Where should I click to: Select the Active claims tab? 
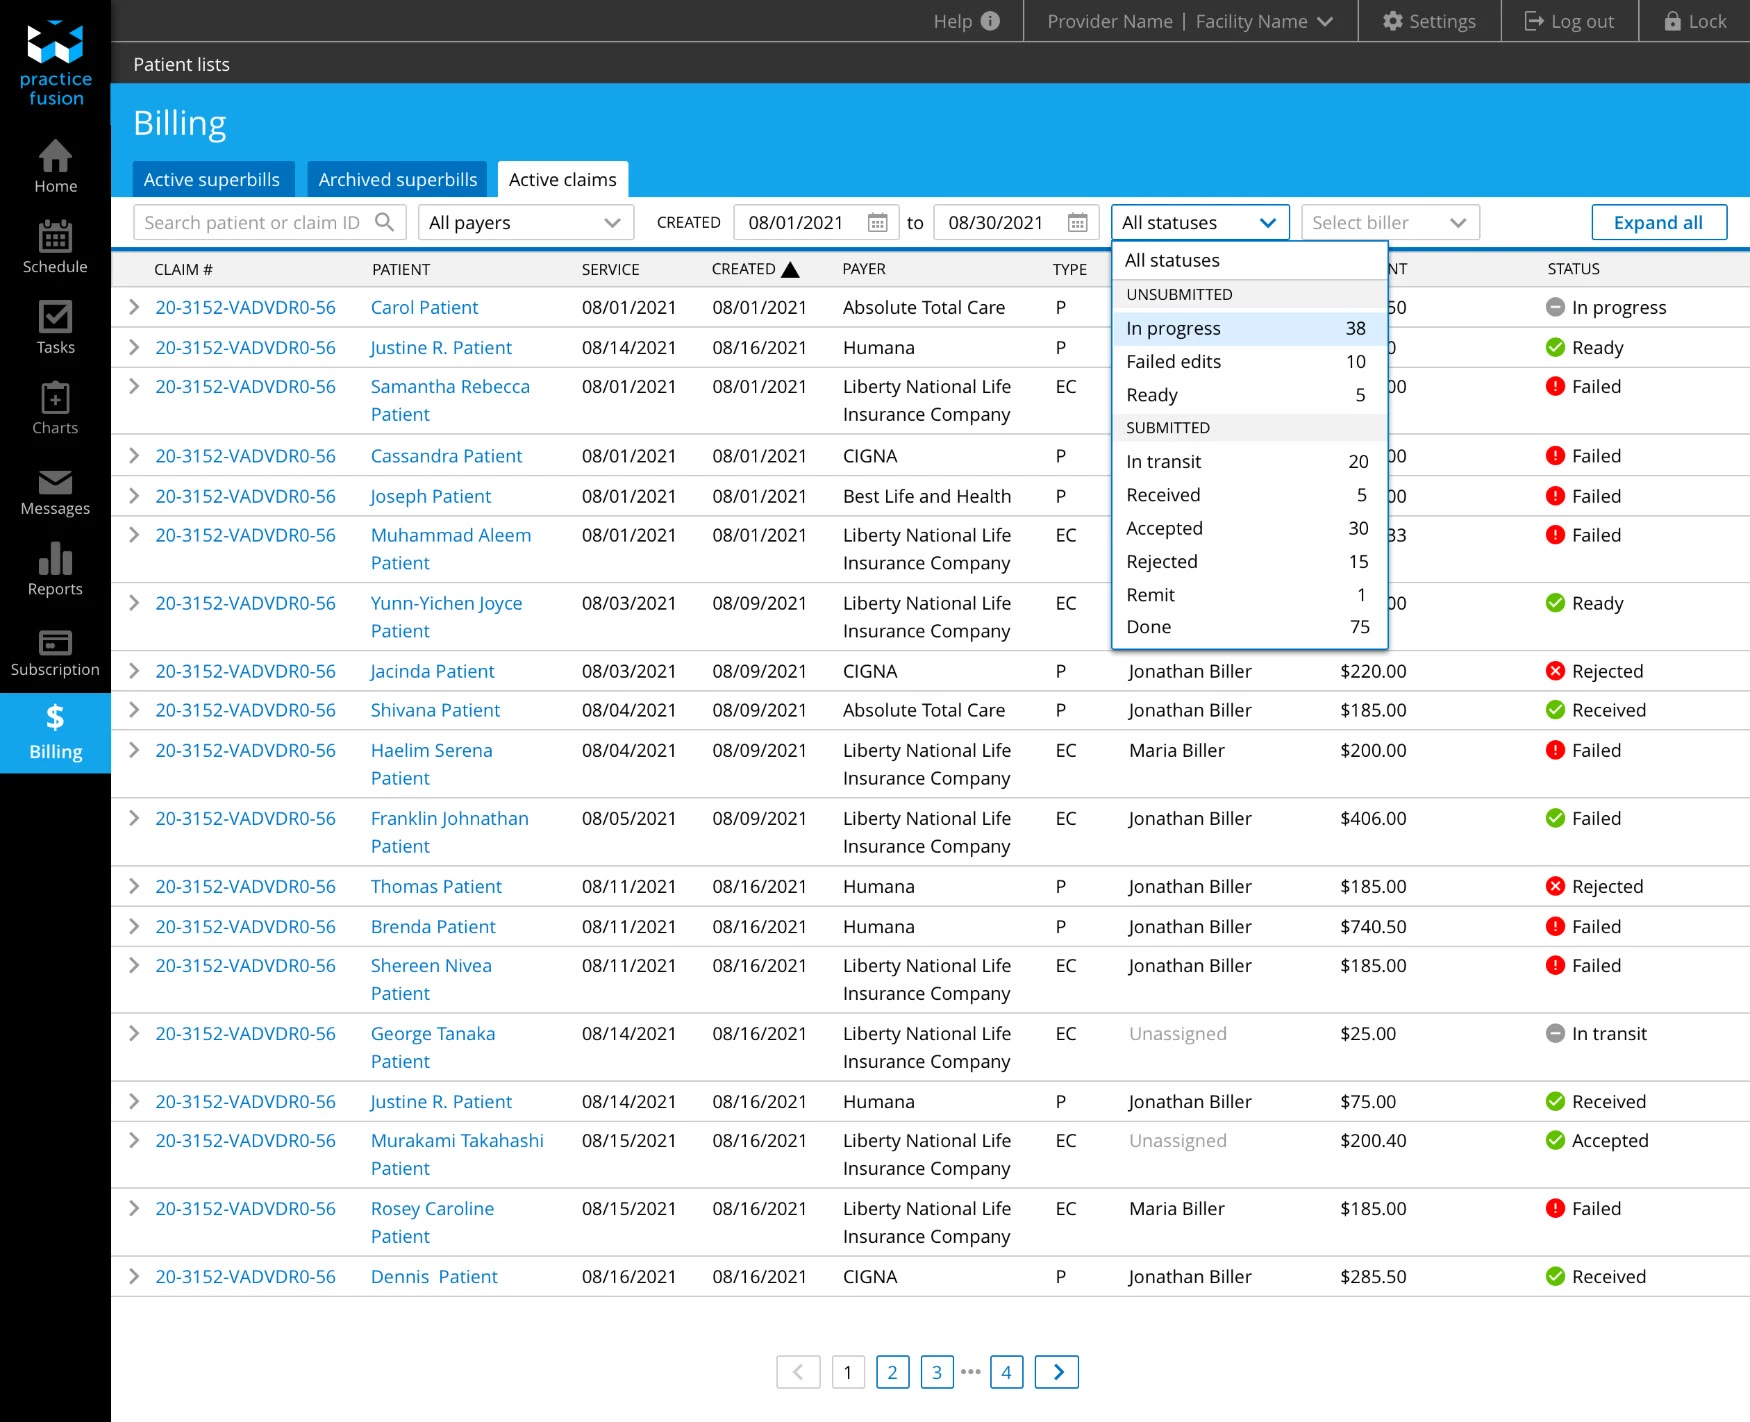tap(563, 179)
